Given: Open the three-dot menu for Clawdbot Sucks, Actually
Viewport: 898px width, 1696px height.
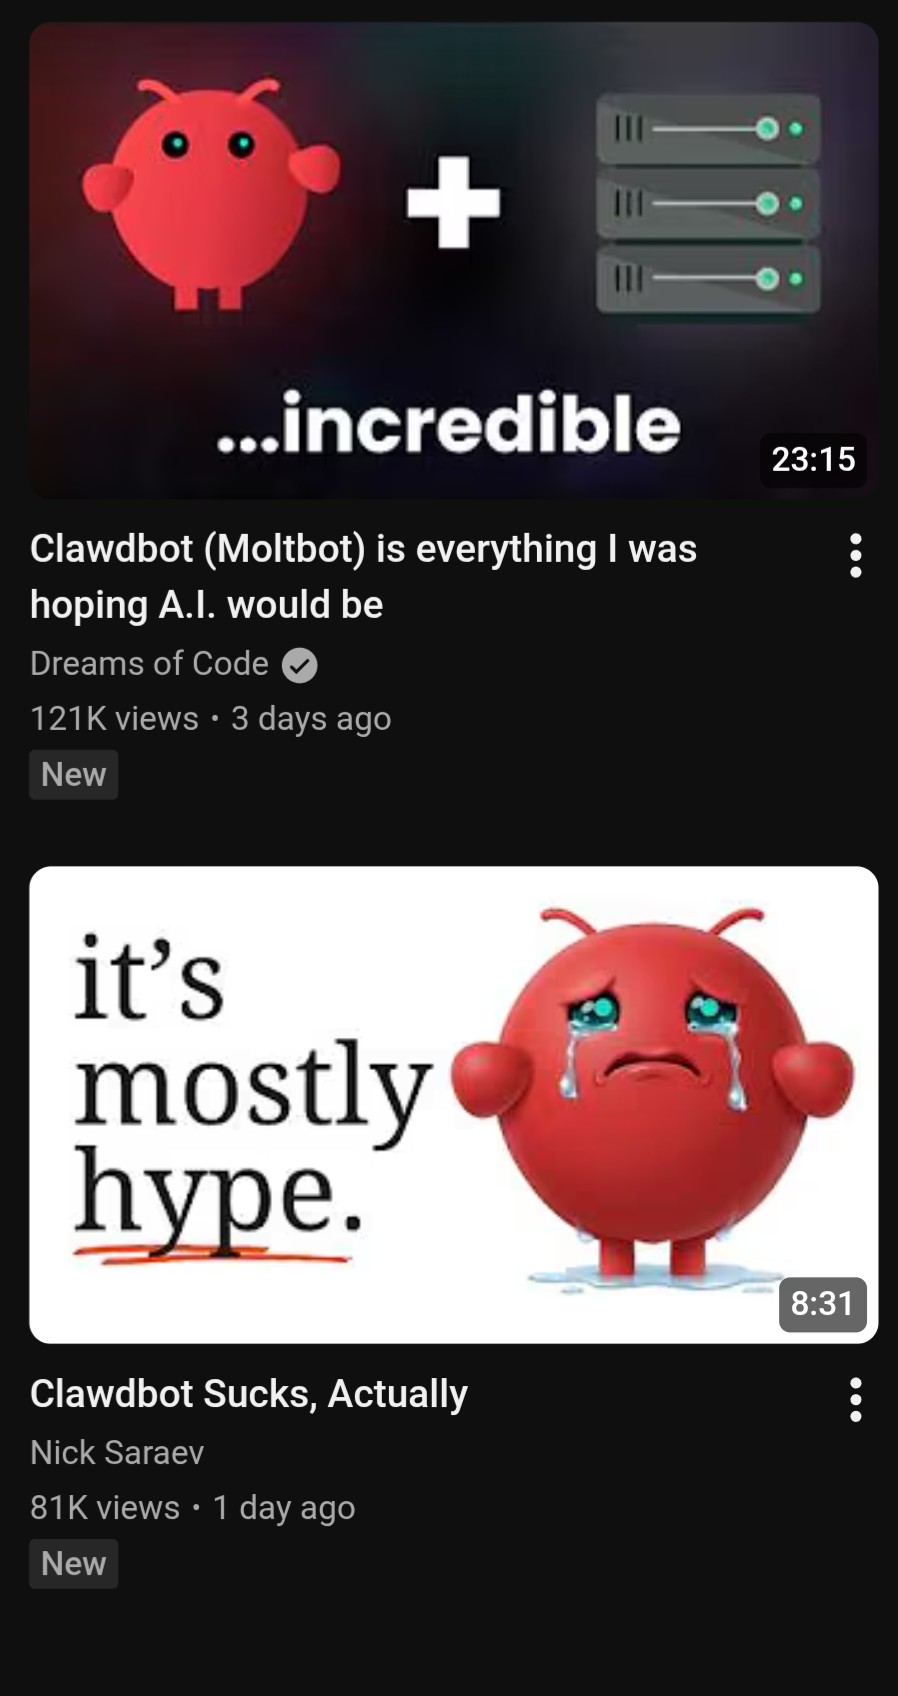Looking at the screenshot, I should 855,1399.
